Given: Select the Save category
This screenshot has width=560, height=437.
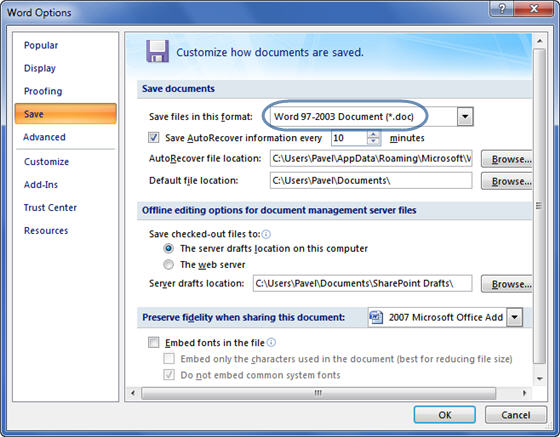Looking at the screenshot, I should [x=66, y=114].
